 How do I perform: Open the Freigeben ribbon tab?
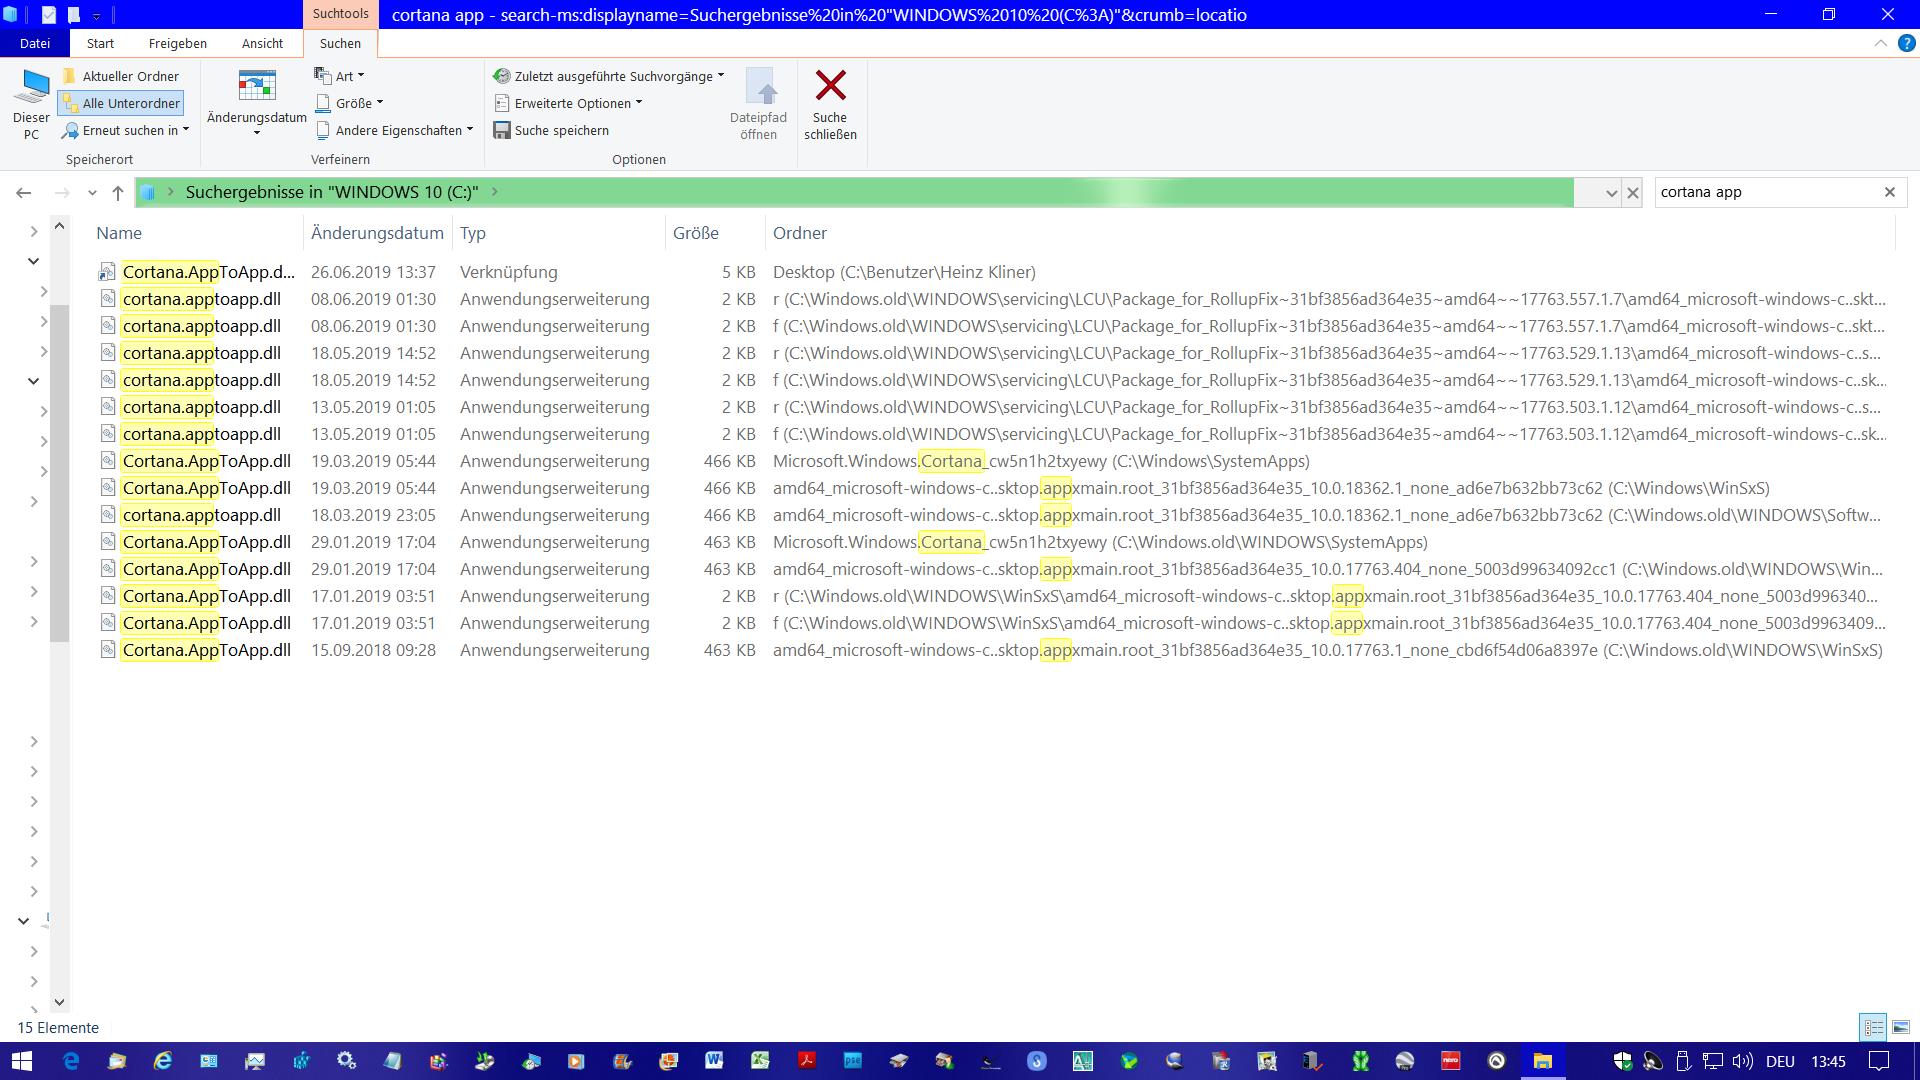178,43
